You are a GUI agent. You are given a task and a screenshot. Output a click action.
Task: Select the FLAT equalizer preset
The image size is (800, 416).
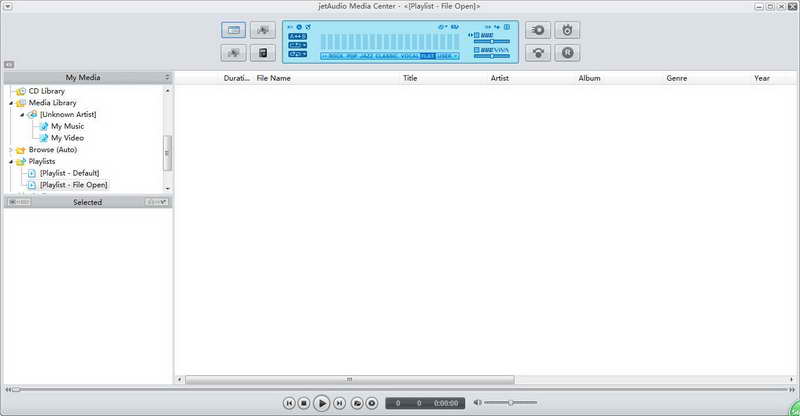coord(428,56)
